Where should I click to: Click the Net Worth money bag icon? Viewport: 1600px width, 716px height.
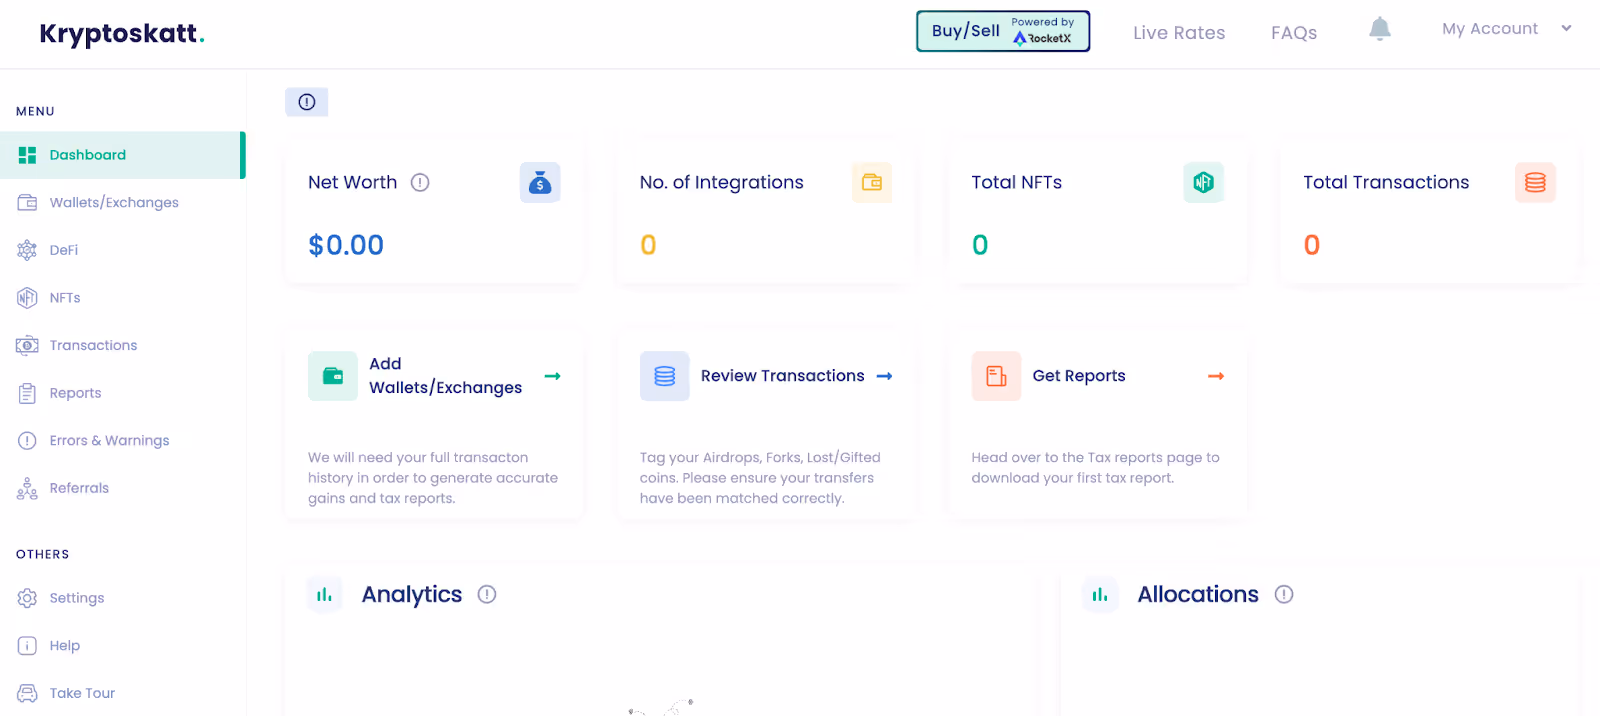(540, 183)
